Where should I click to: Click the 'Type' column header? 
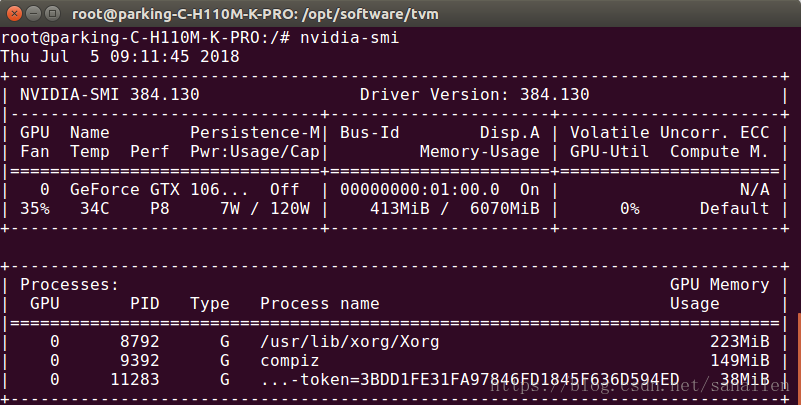point(210,304)
